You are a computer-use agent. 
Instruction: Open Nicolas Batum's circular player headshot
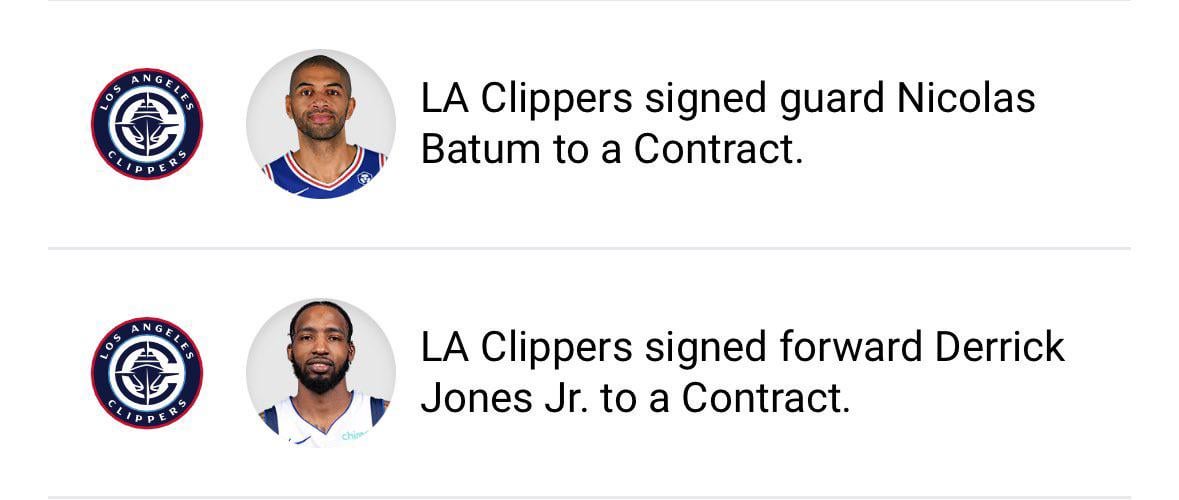coord(321,124)
